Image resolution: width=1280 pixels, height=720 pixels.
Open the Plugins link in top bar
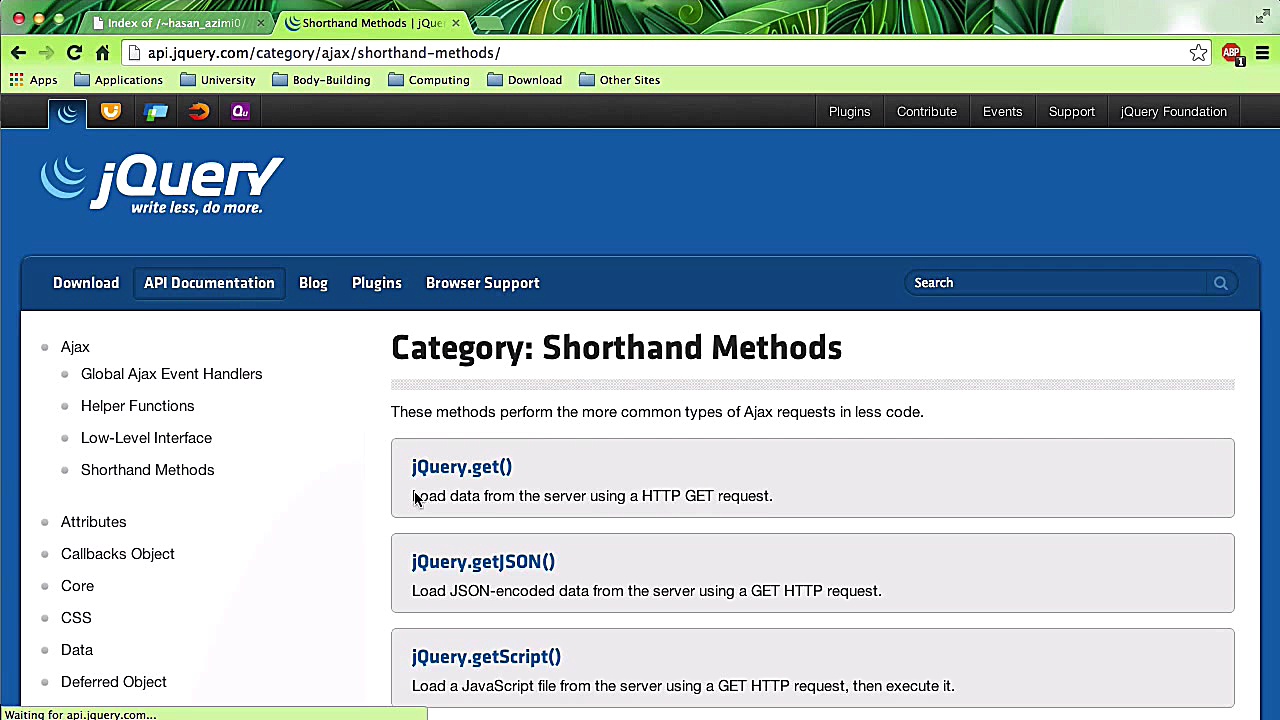(x=850, y=112)
